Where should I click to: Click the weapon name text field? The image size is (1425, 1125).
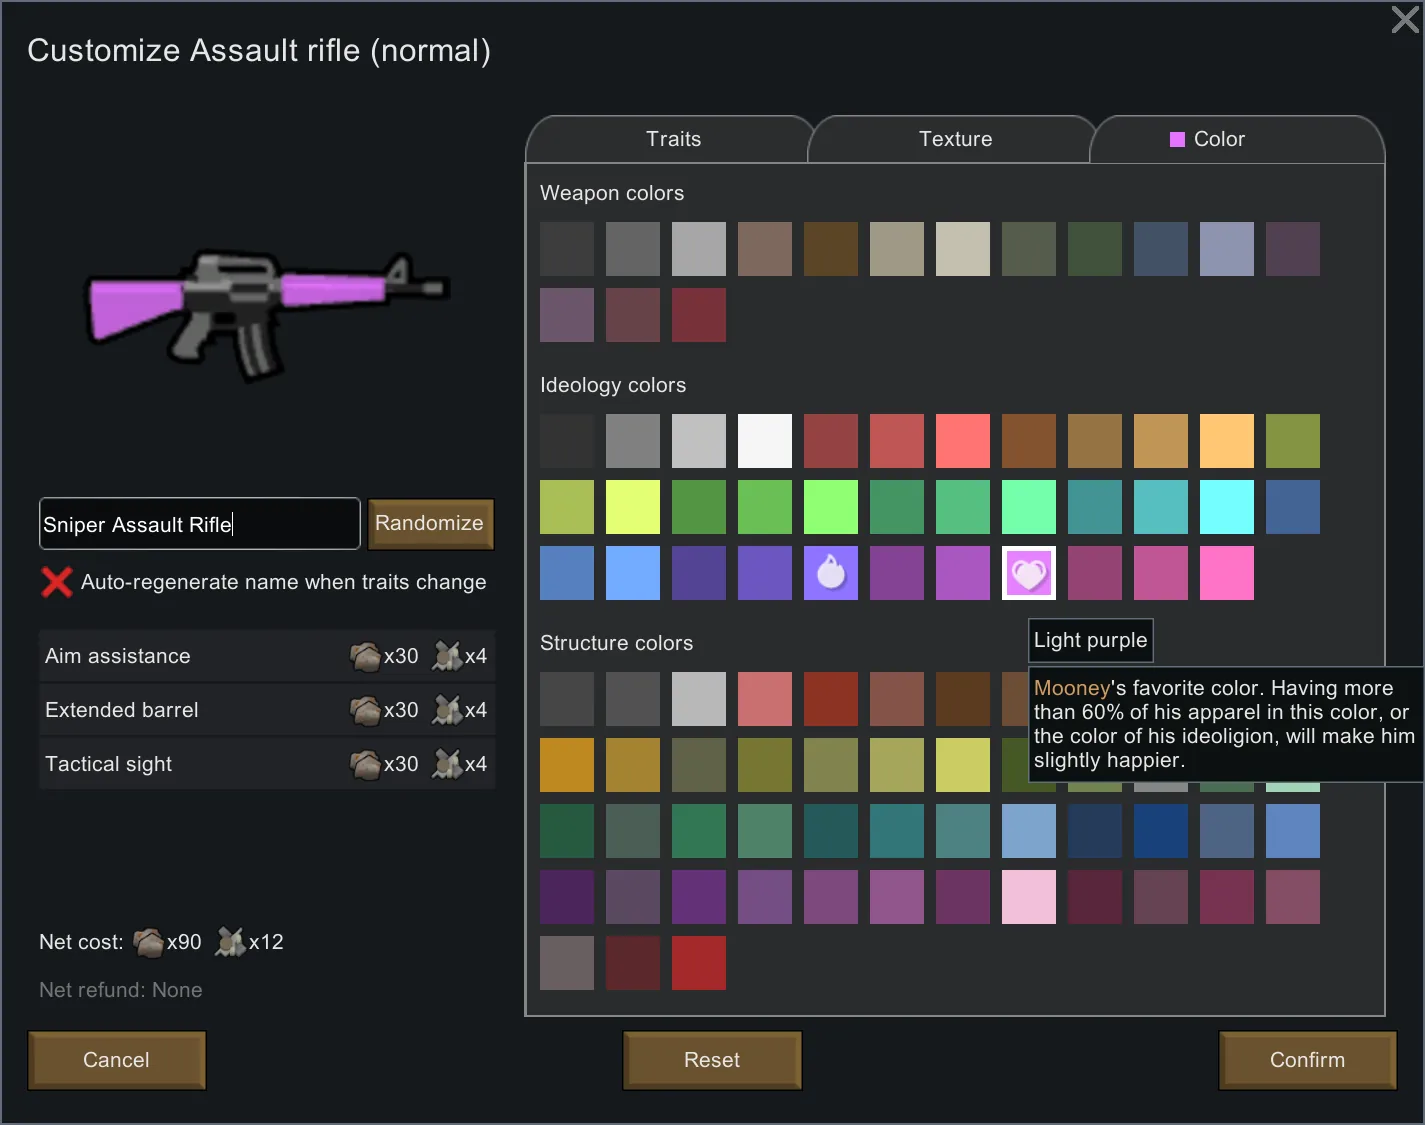pyautogui.click(x=199, y=524)
